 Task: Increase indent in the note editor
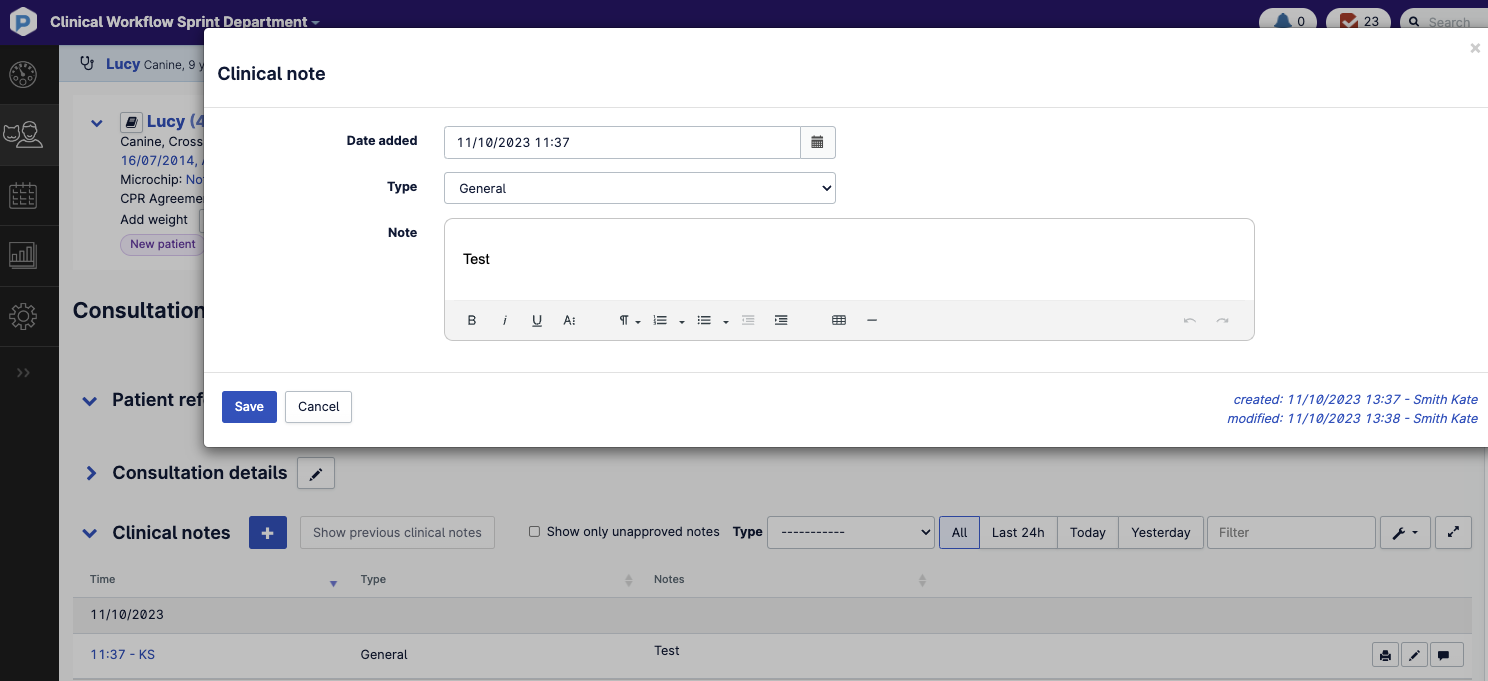[x=781, y=321]
